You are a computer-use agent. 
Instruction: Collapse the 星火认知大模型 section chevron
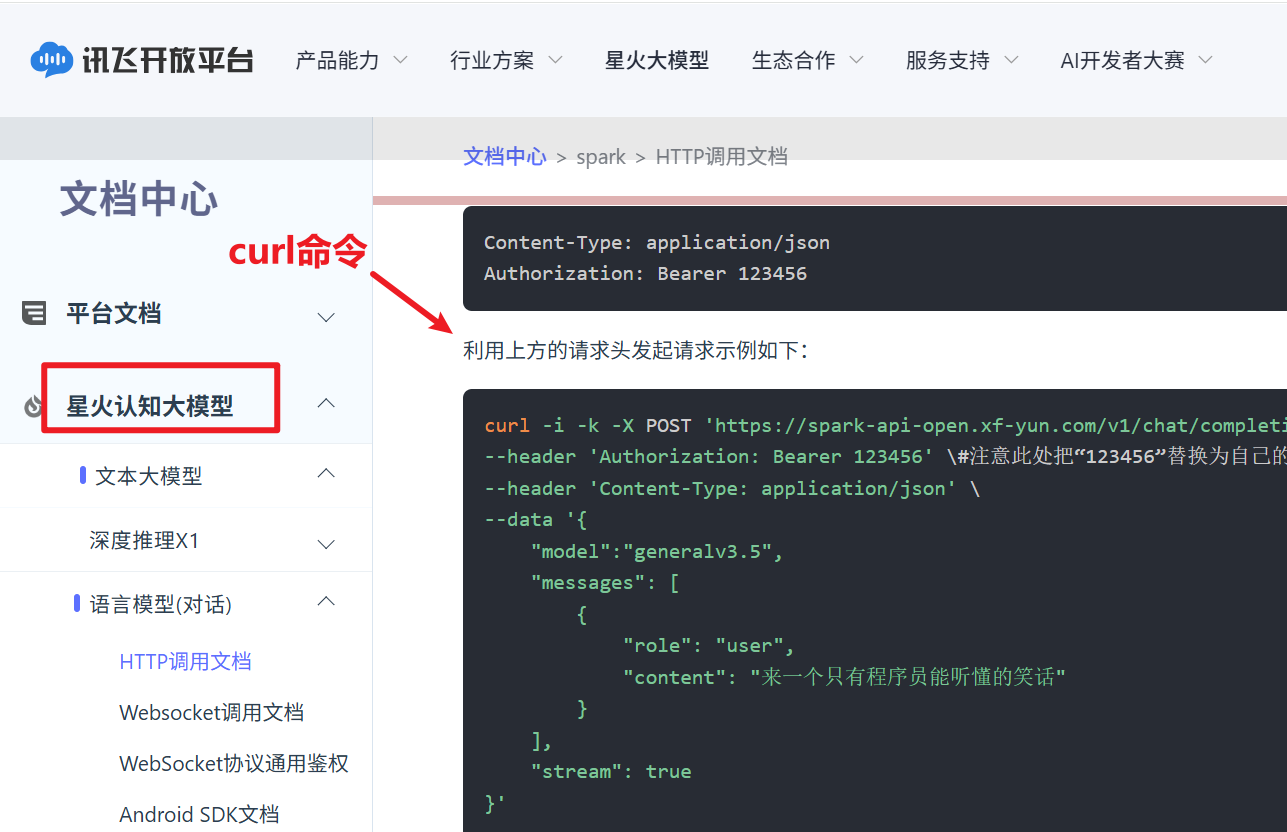(326, 403)
